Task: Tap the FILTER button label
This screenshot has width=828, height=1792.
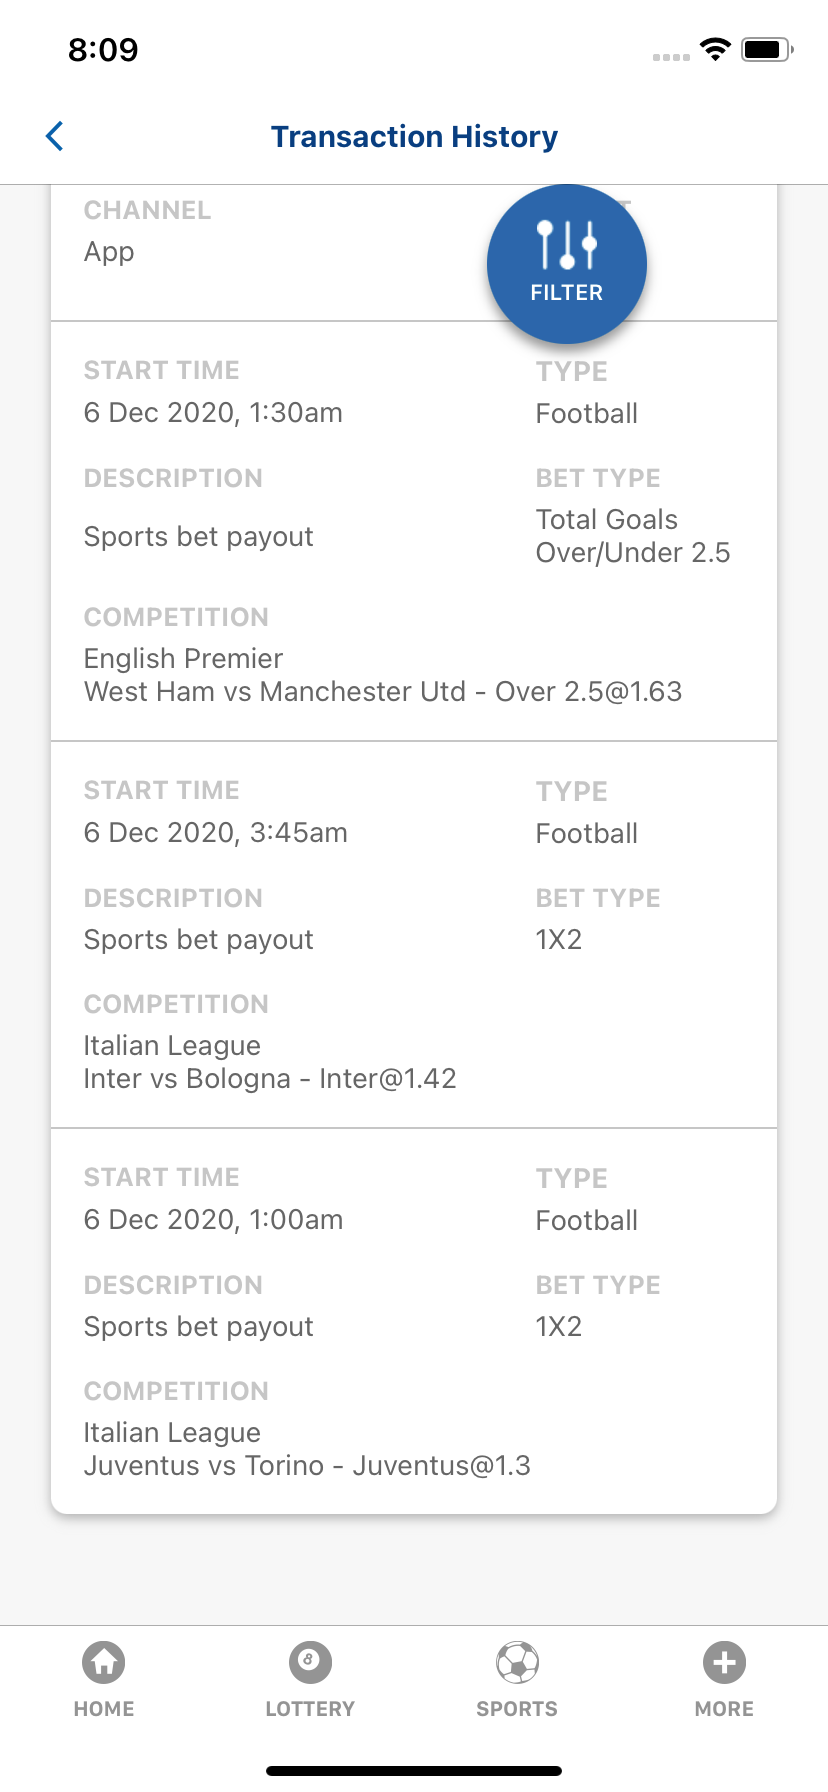Action: (566, 293)
